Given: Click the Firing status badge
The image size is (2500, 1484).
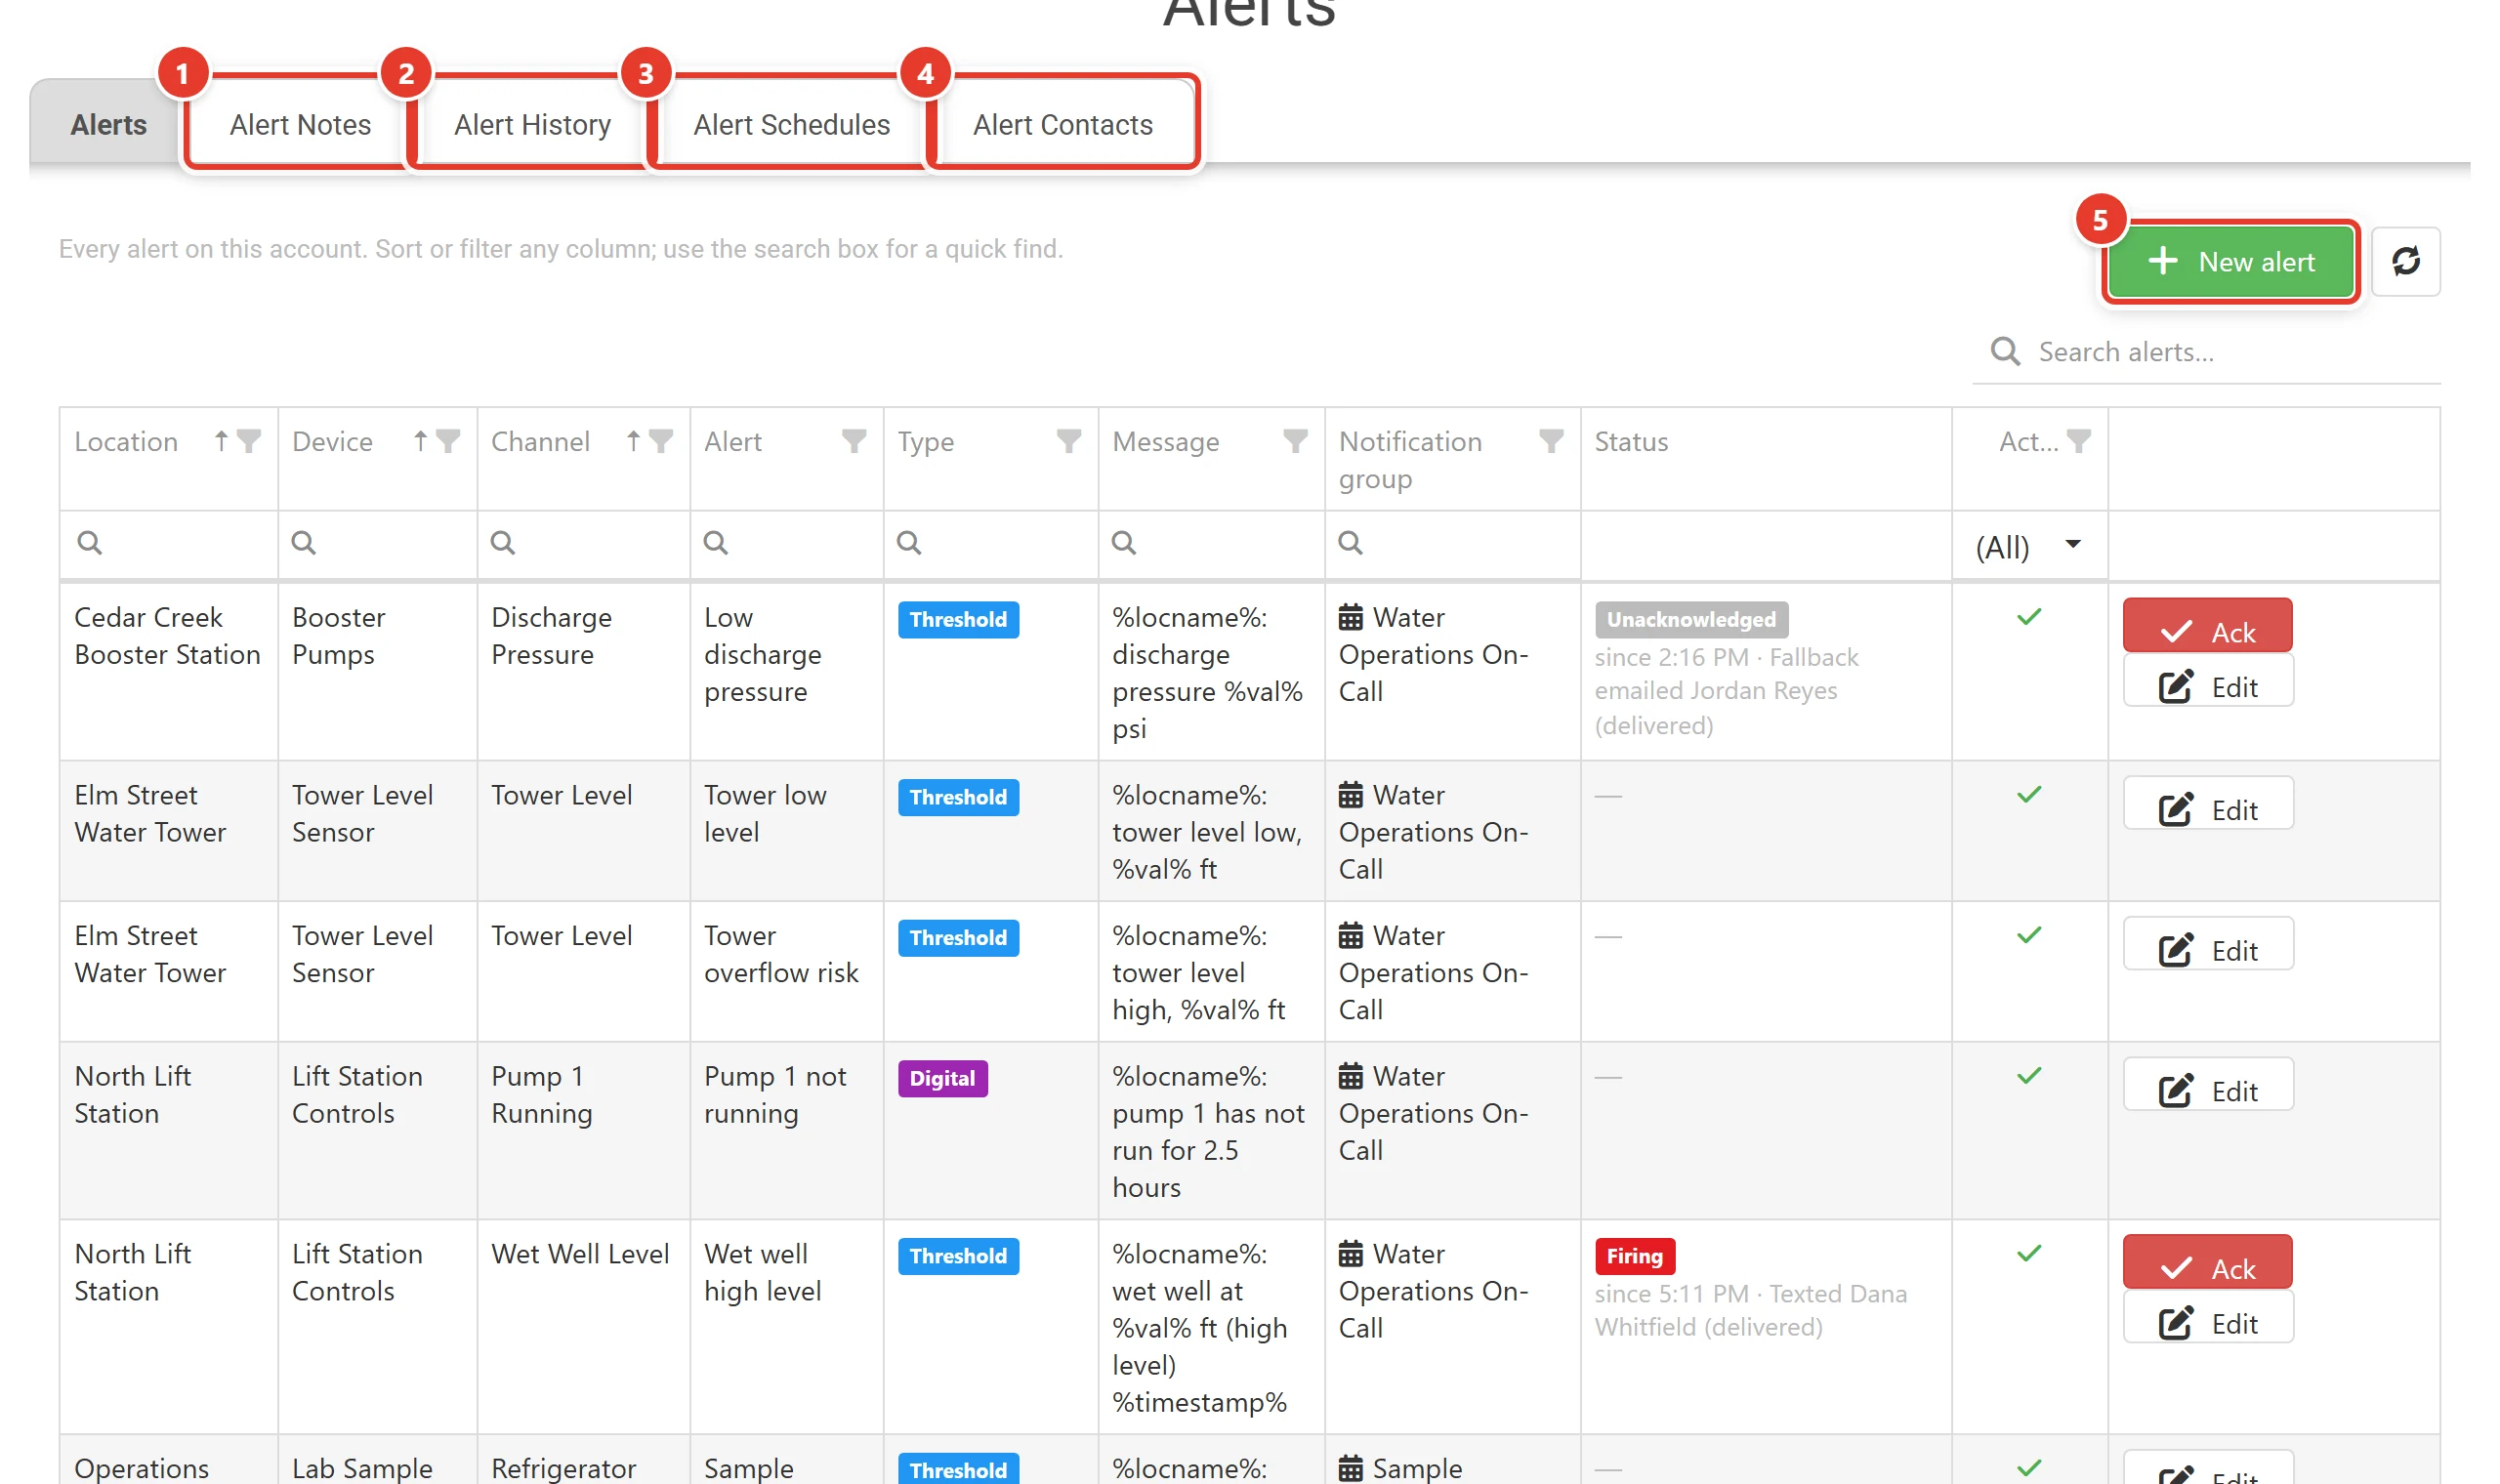Looking at the screenshot, I should pos(1634,1256).
